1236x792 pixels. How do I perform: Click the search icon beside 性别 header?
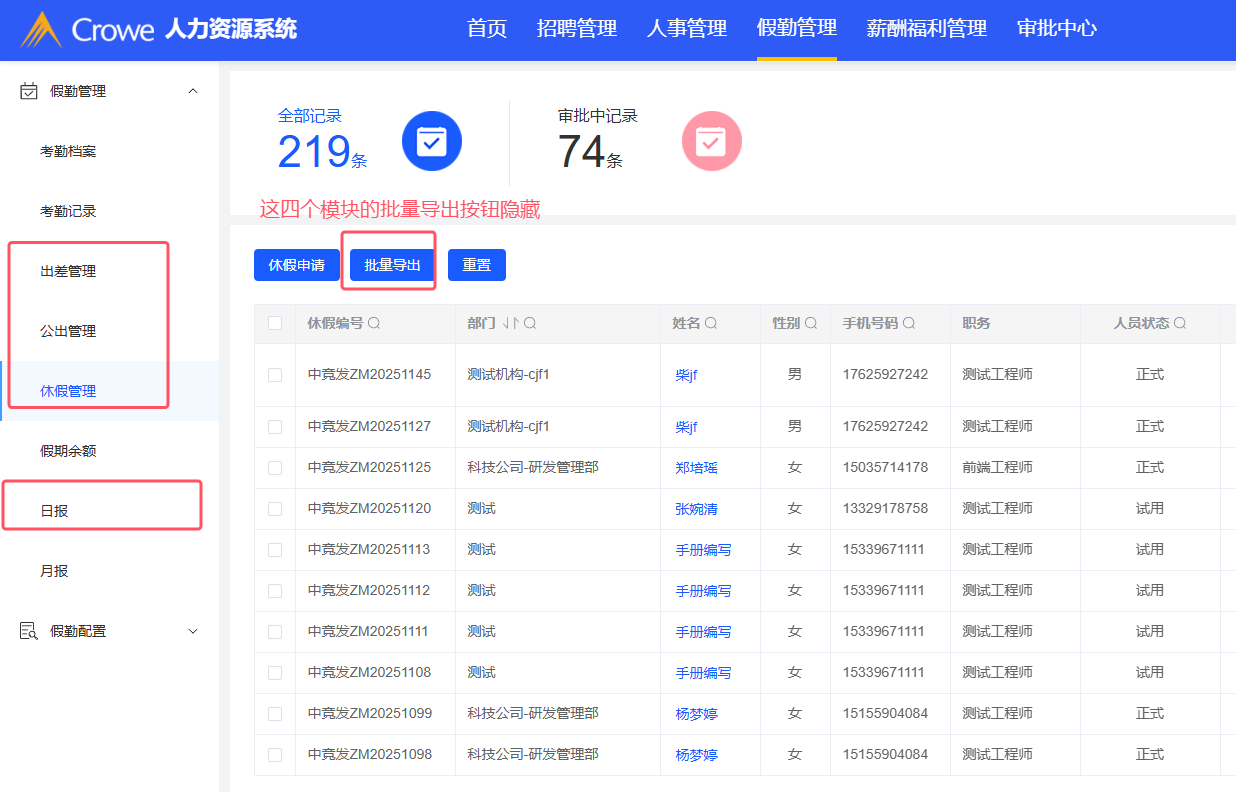(x=811, y=324)
